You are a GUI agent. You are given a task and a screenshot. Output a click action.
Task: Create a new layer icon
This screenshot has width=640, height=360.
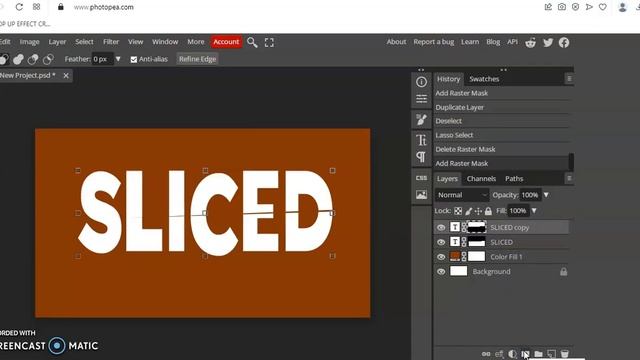click(x=551, y=354)
